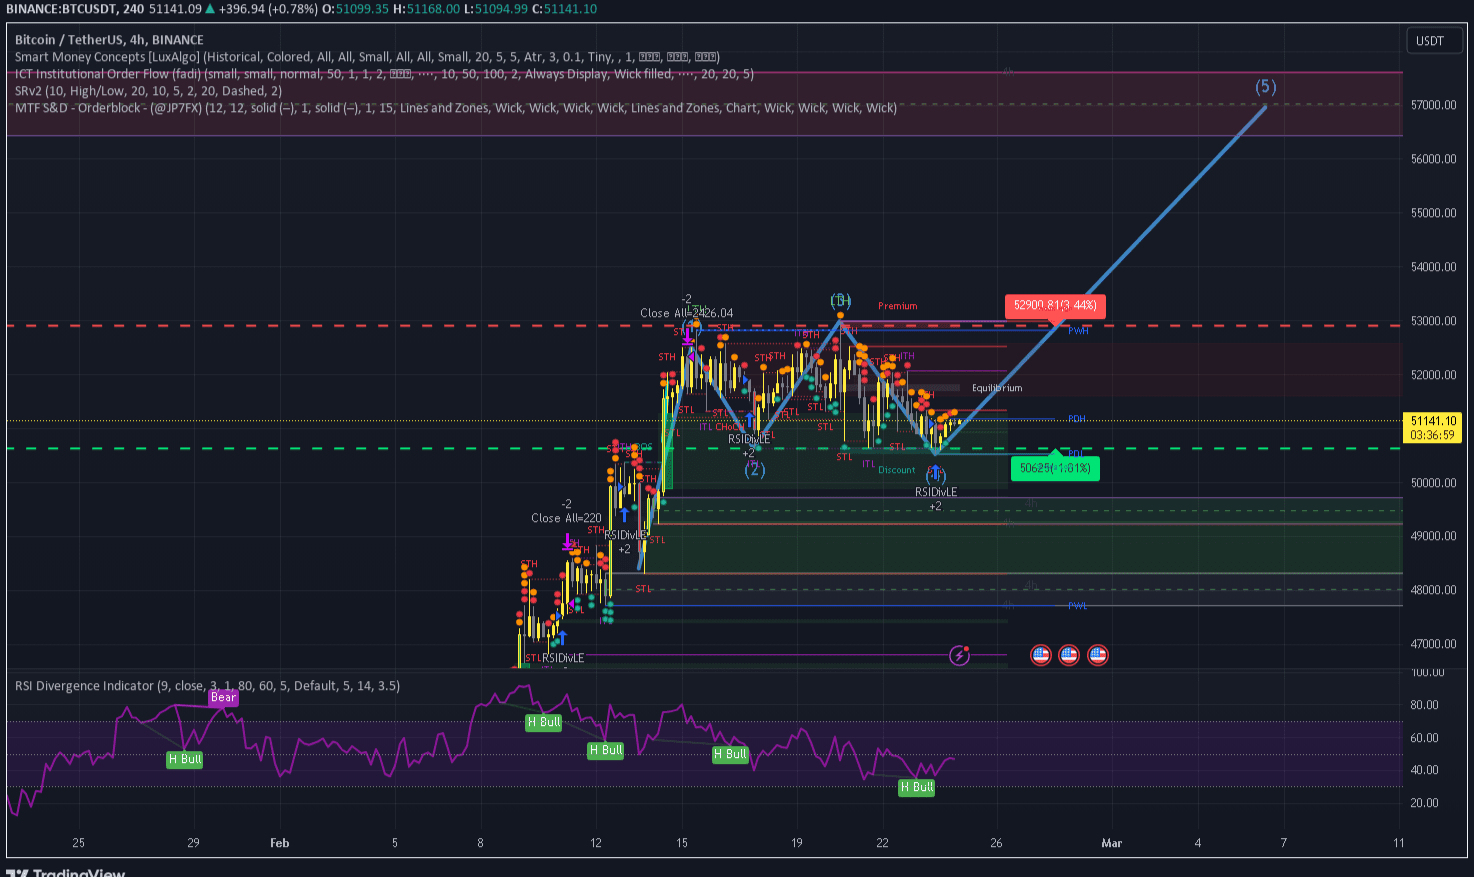Screen dimensions: 1474x877
Task: Click the middle US flag economic event icon
Action: point(1068,655)
